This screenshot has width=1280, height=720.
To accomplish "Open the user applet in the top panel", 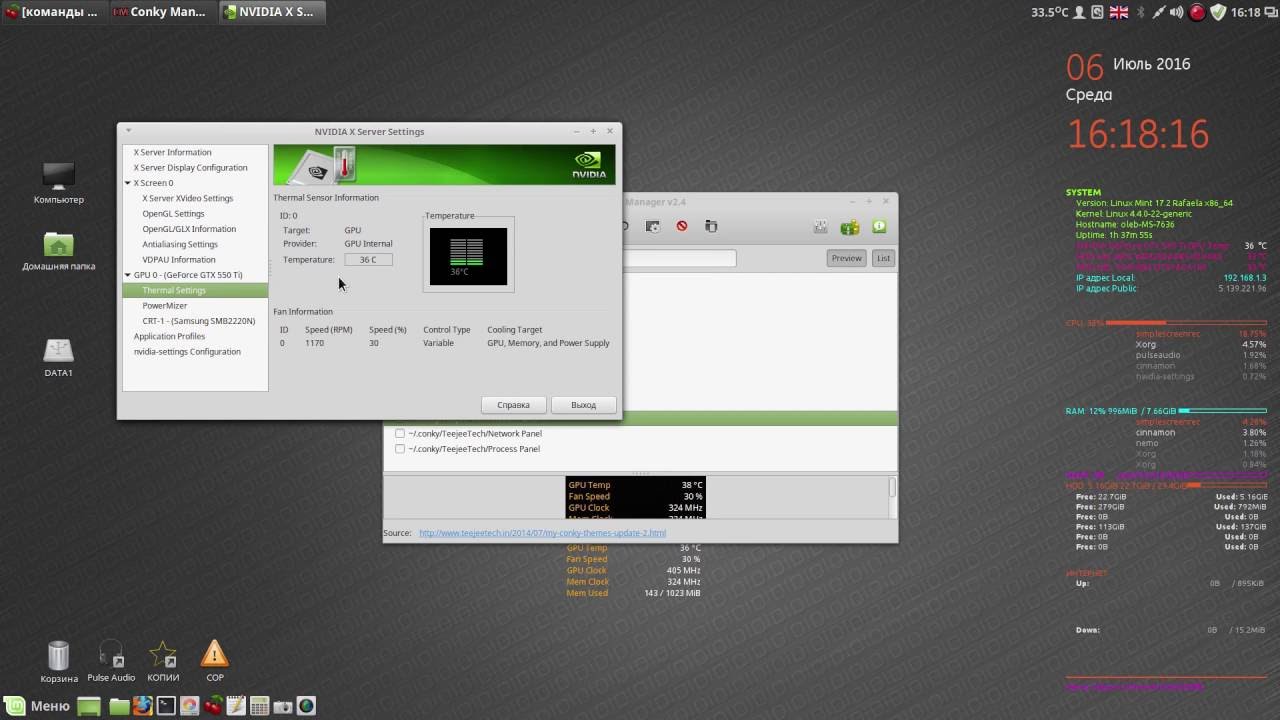I will coord(1080,12).
